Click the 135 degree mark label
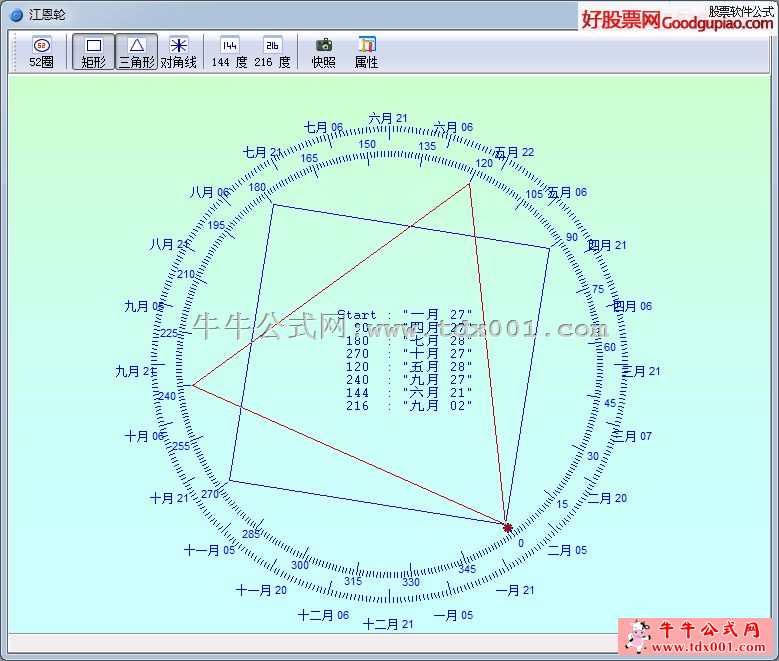779x661 pixels. point(427,146)
